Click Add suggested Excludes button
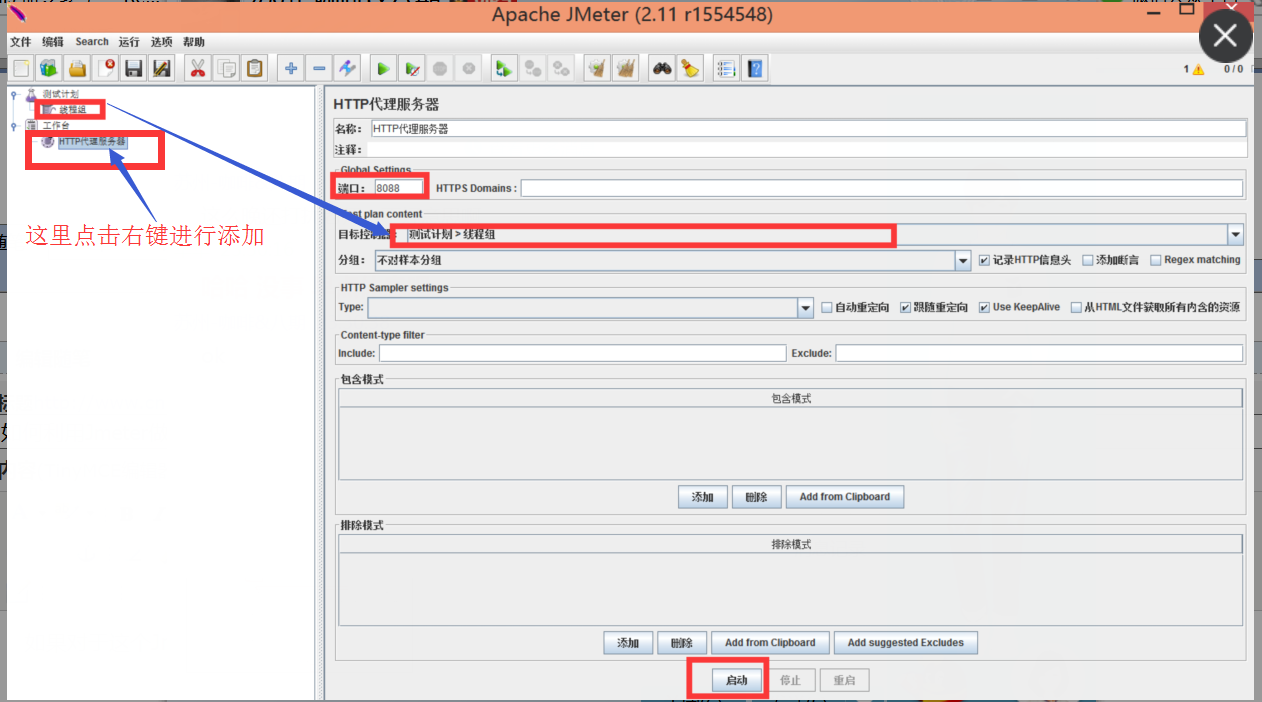 [x=906, y=643]
